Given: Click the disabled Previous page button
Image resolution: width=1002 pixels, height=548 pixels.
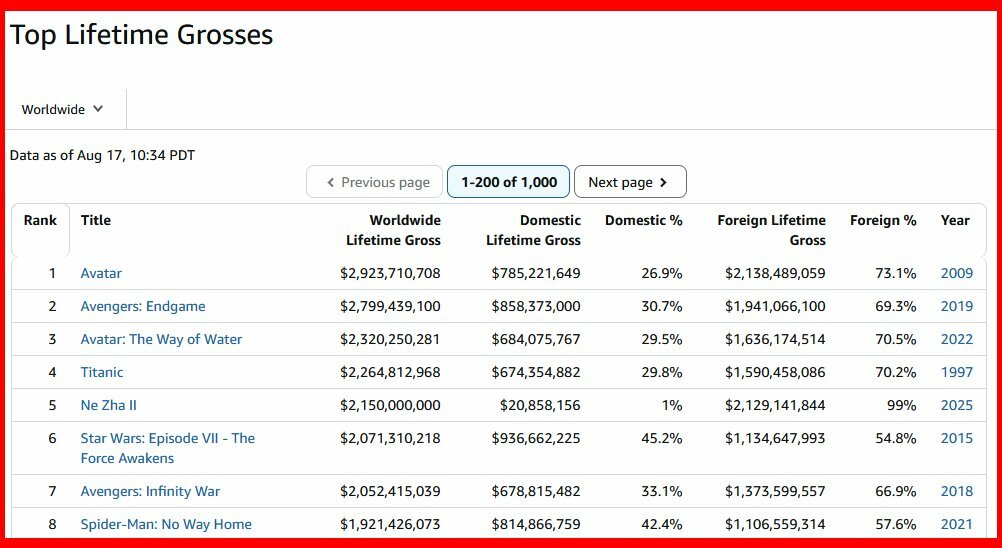Looking at the screenshot, I should point(374,182).
